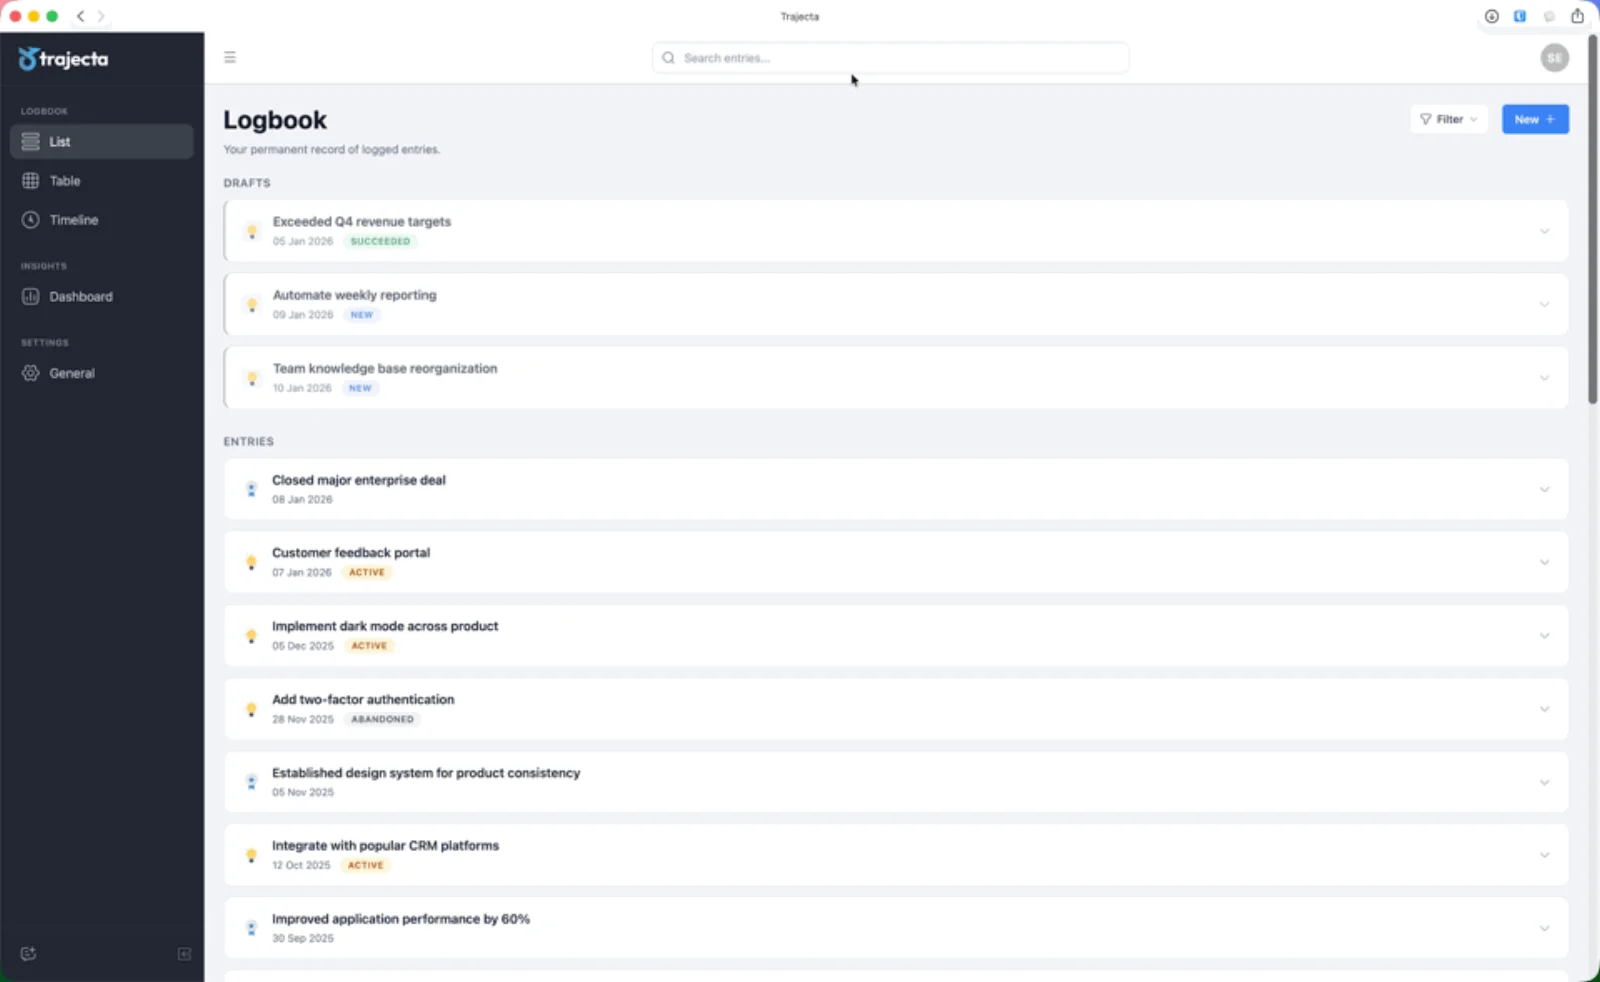Open the Automate weekly reporting draft

point(355,295)
